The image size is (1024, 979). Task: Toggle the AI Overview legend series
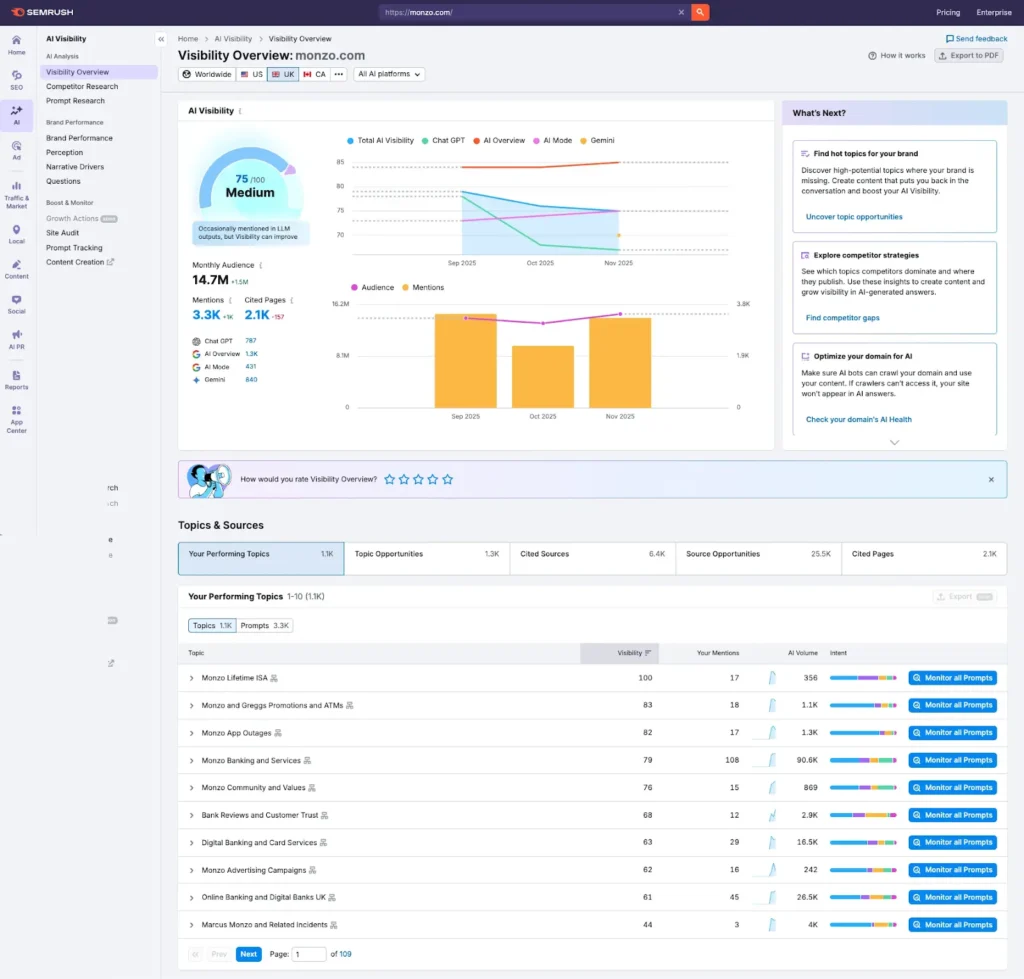pyautogui.click(x=499, y=140)
